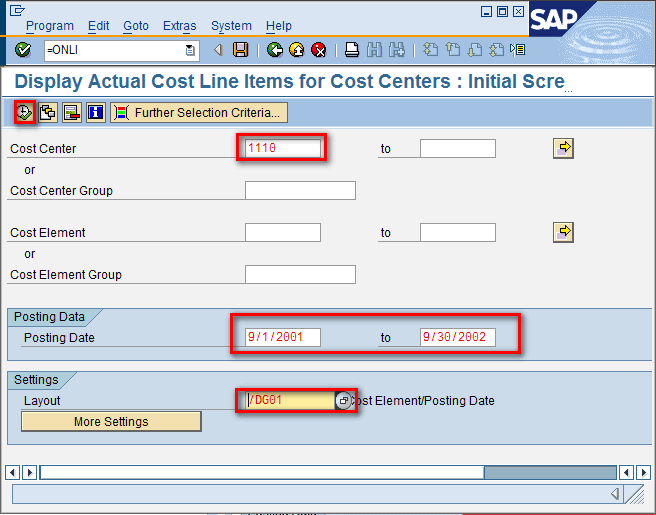This screenshot has height=515, width=656.
Task: Open the Layout field value help
Action: tap(343, 401)
